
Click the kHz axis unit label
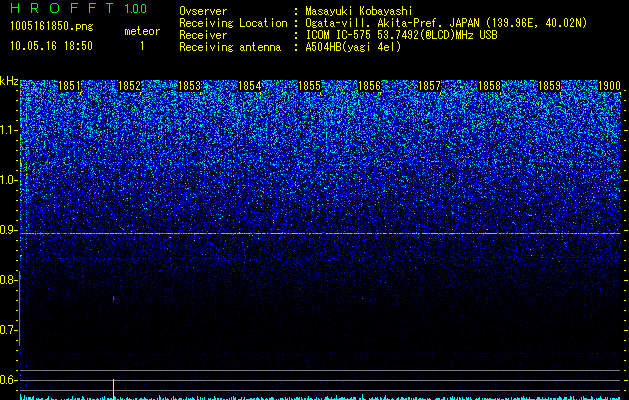[x=9, y=81]
